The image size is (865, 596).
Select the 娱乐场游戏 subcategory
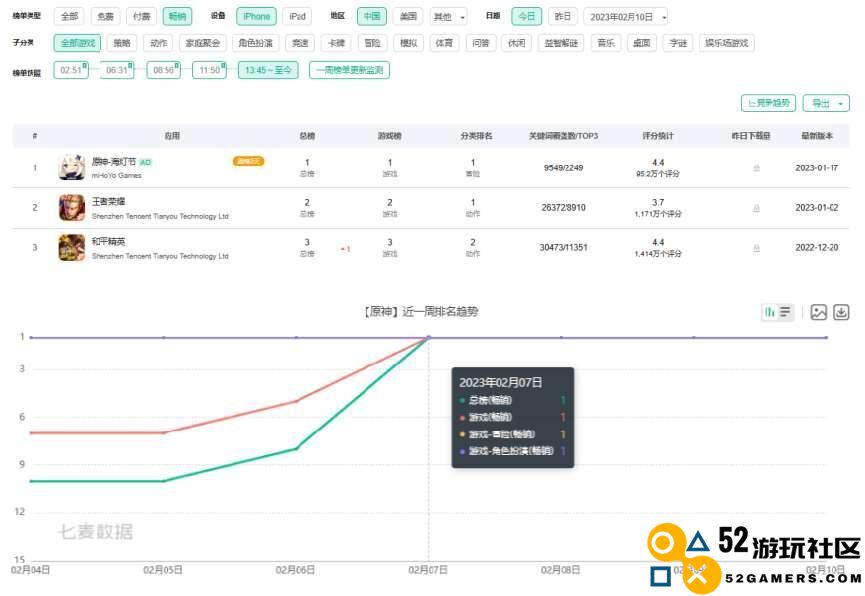pyautogui.click(x=727, y=43)
